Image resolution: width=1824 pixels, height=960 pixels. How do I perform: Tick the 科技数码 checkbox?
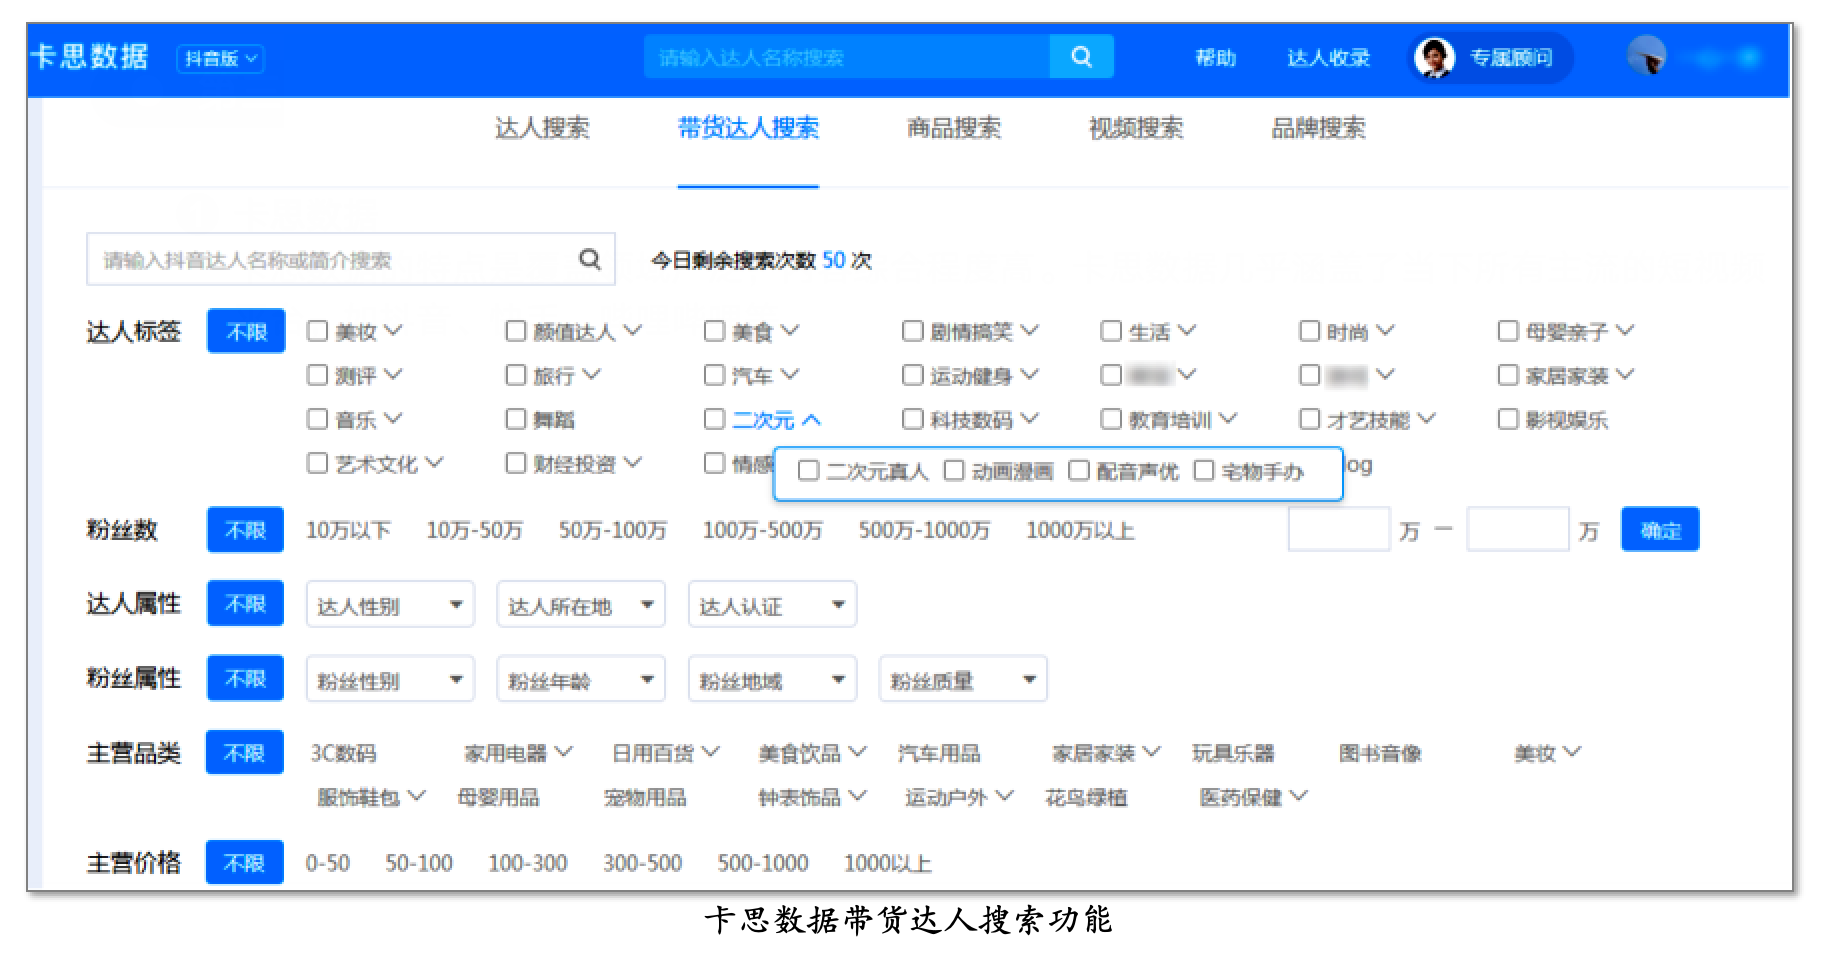[x=912, y=419]
